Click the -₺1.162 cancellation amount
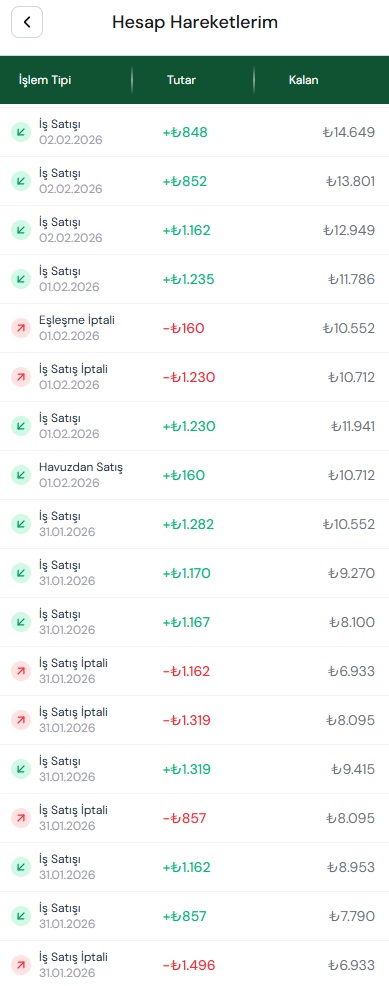Screen dimensions: 389x986 187,672
